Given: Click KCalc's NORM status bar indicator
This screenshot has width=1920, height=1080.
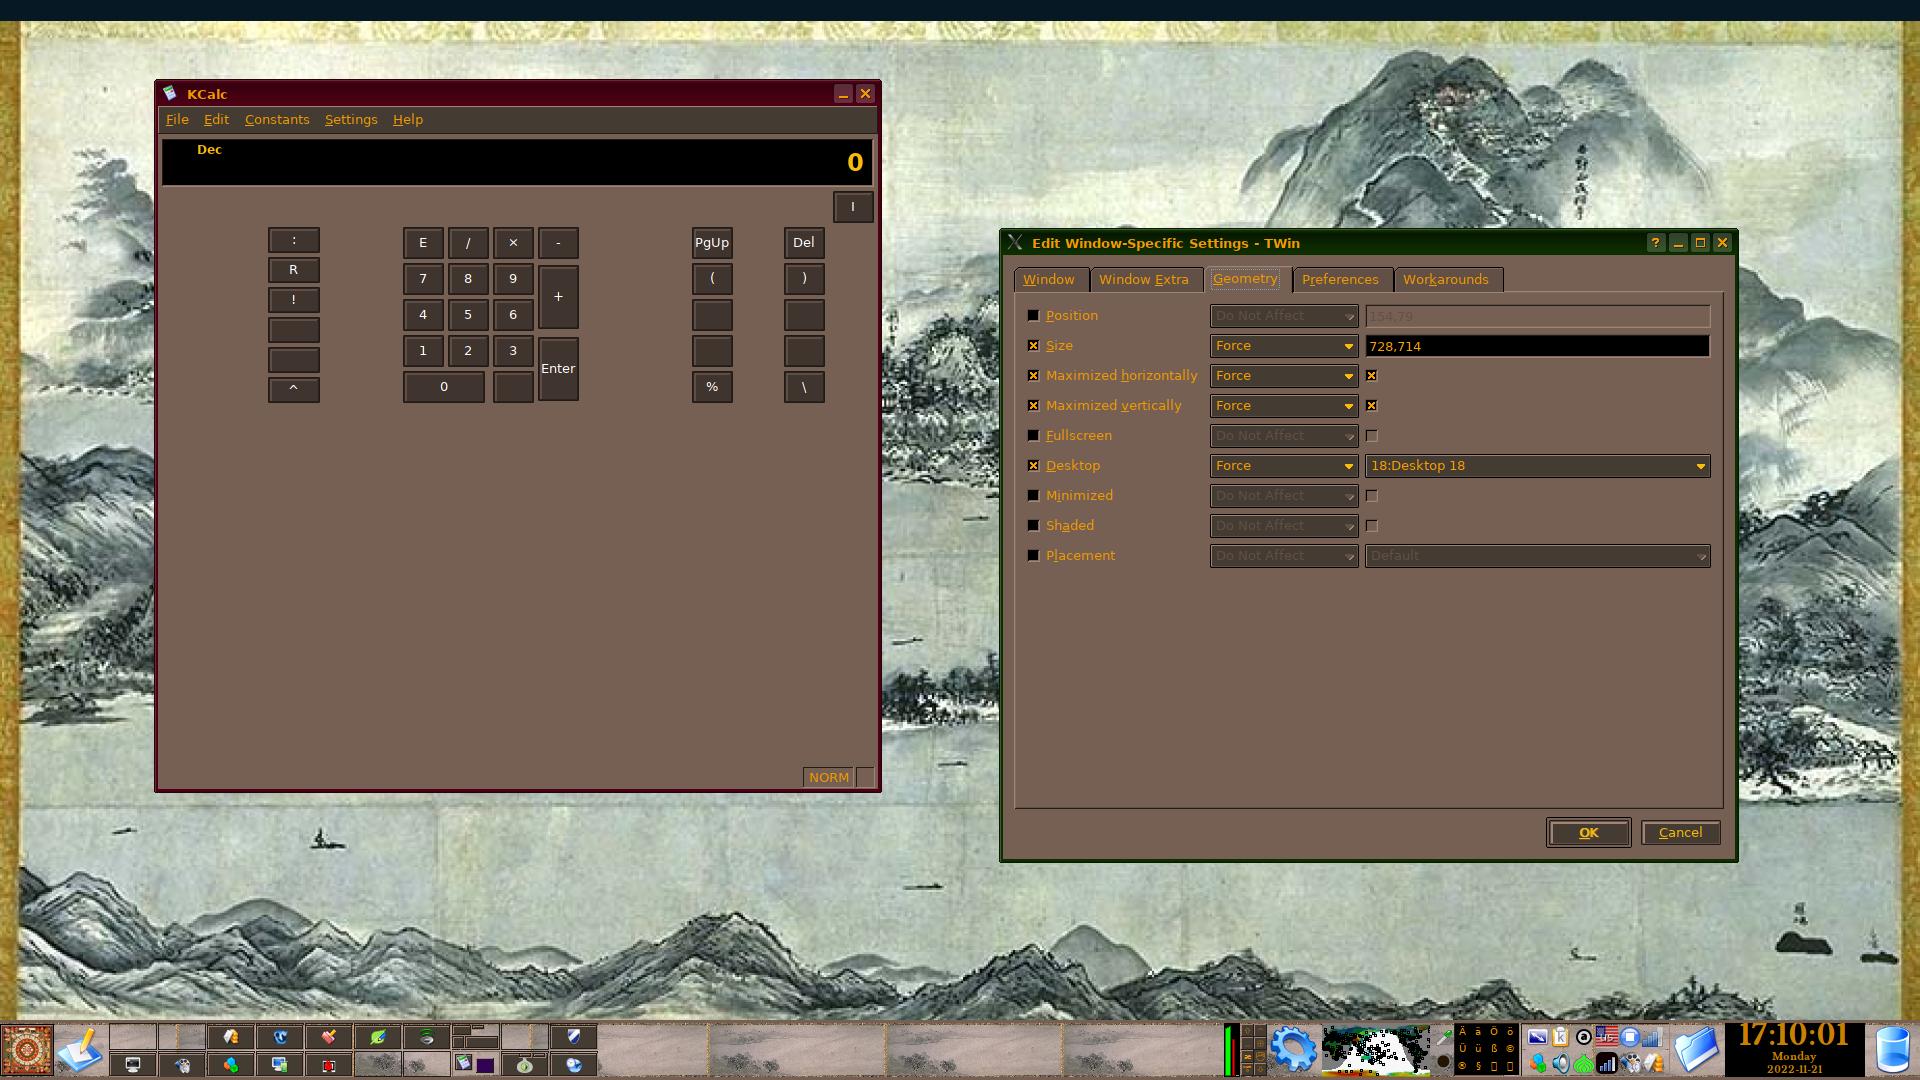Looking at the screenshot, I should [x=828, y=777].
